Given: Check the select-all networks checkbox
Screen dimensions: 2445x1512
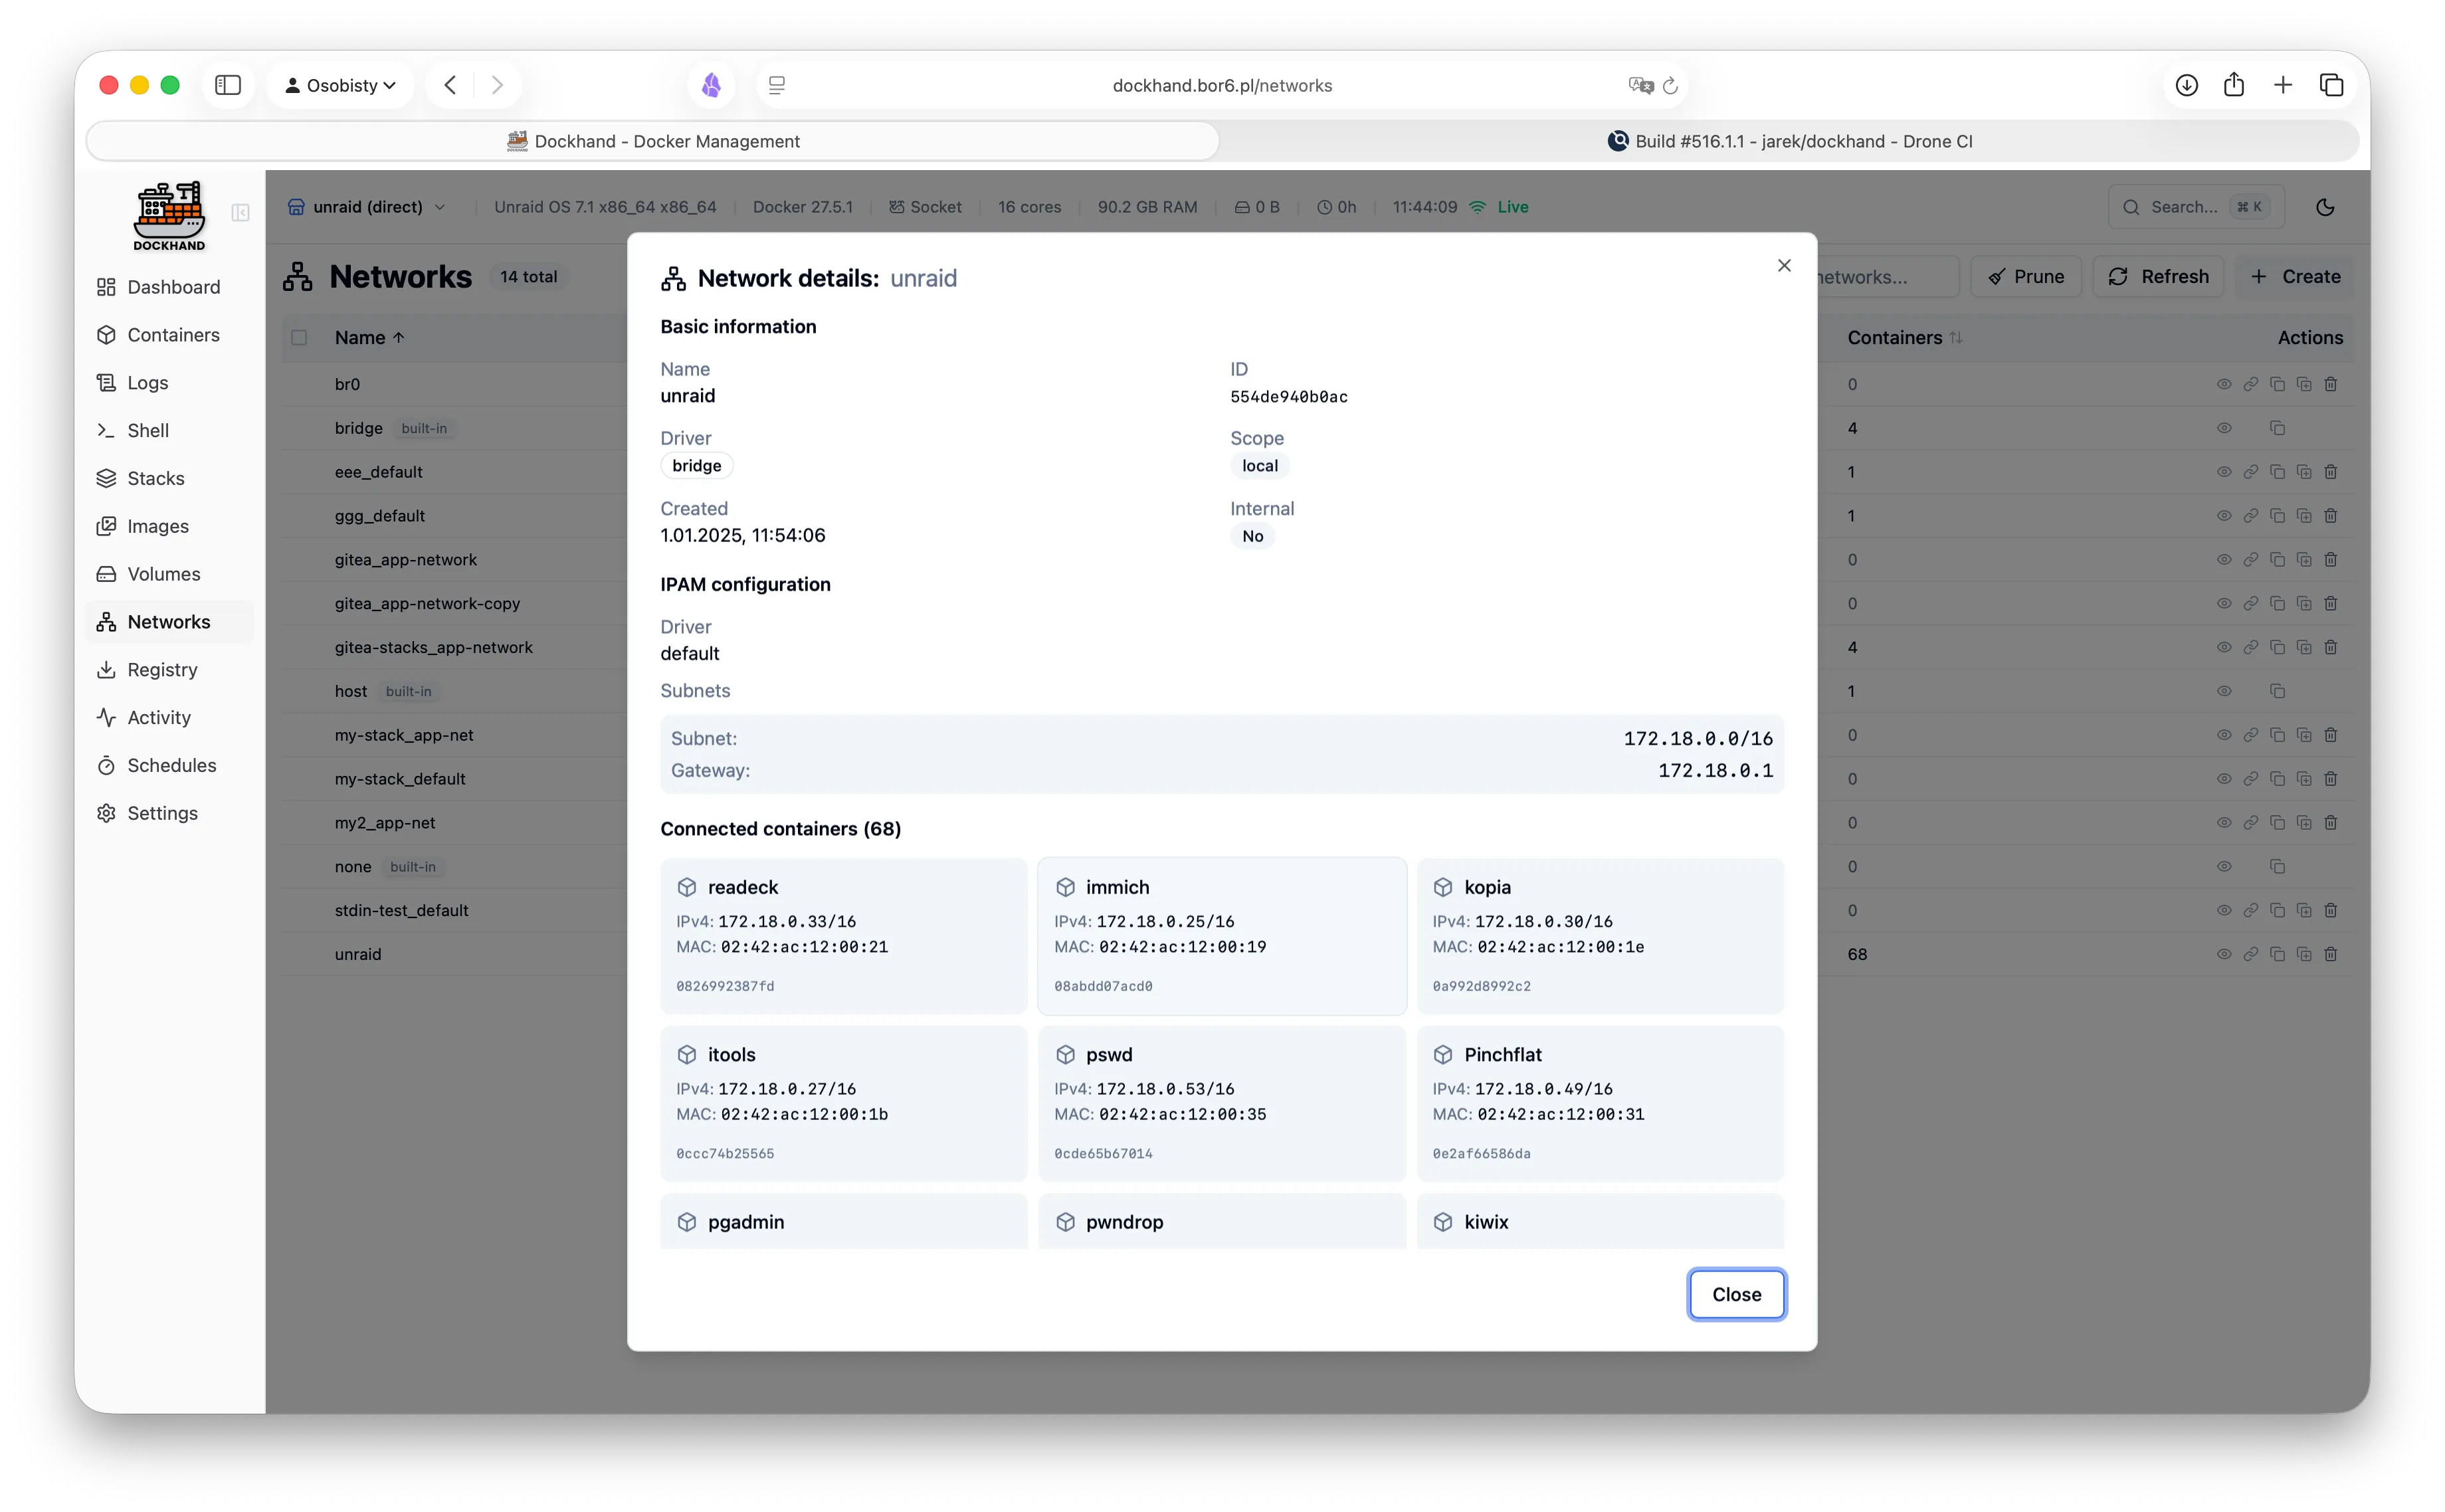Looking at the screenshot, I should [x=299, y=338].
